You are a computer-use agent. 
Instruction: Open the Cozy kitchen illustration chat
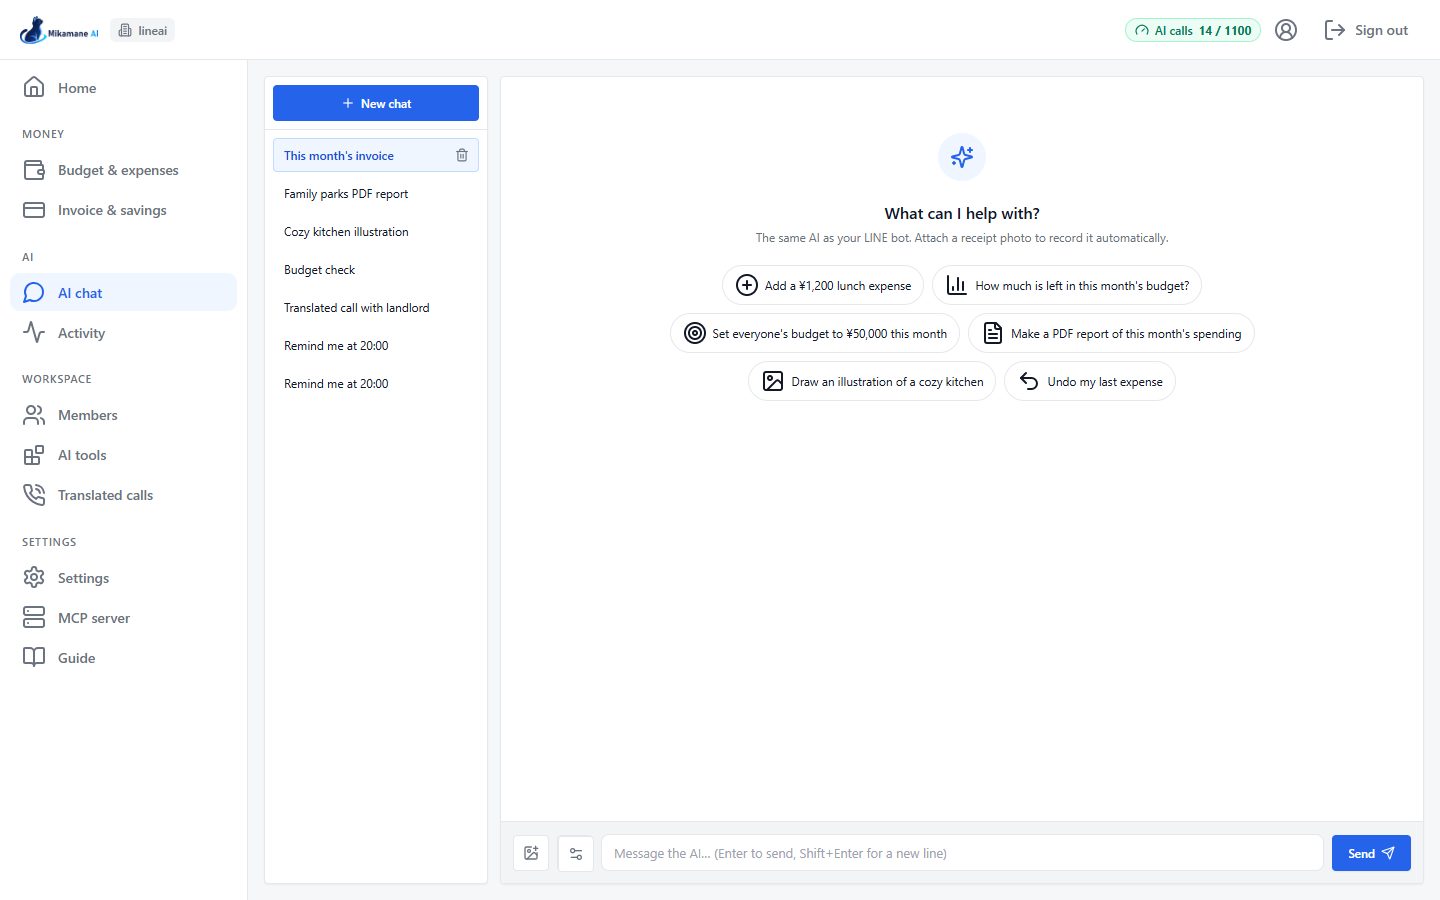pos(376,232)
